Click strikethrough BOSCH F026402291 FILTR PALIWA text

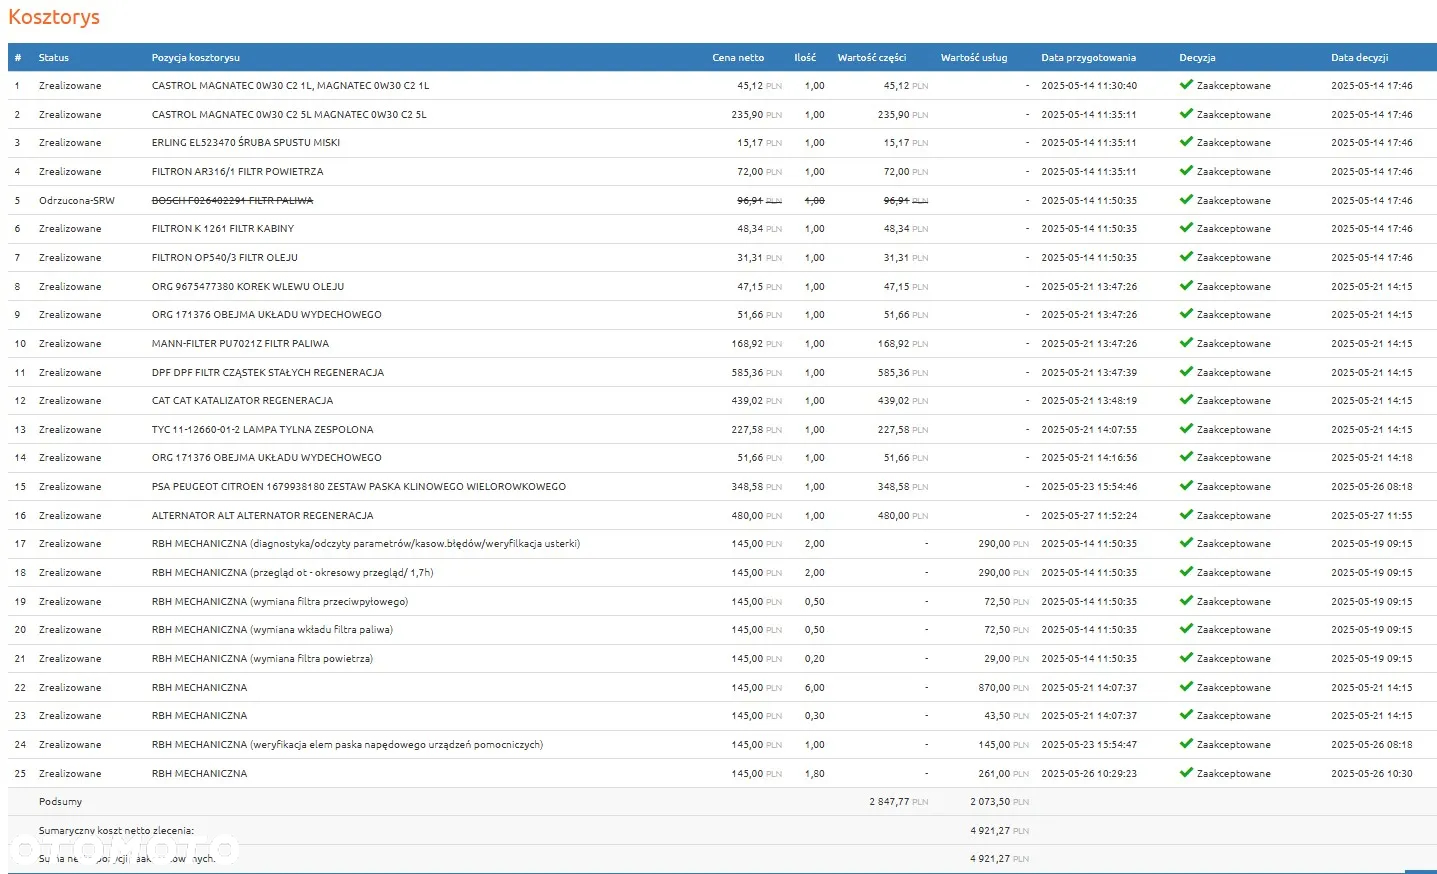click(232, 200)
